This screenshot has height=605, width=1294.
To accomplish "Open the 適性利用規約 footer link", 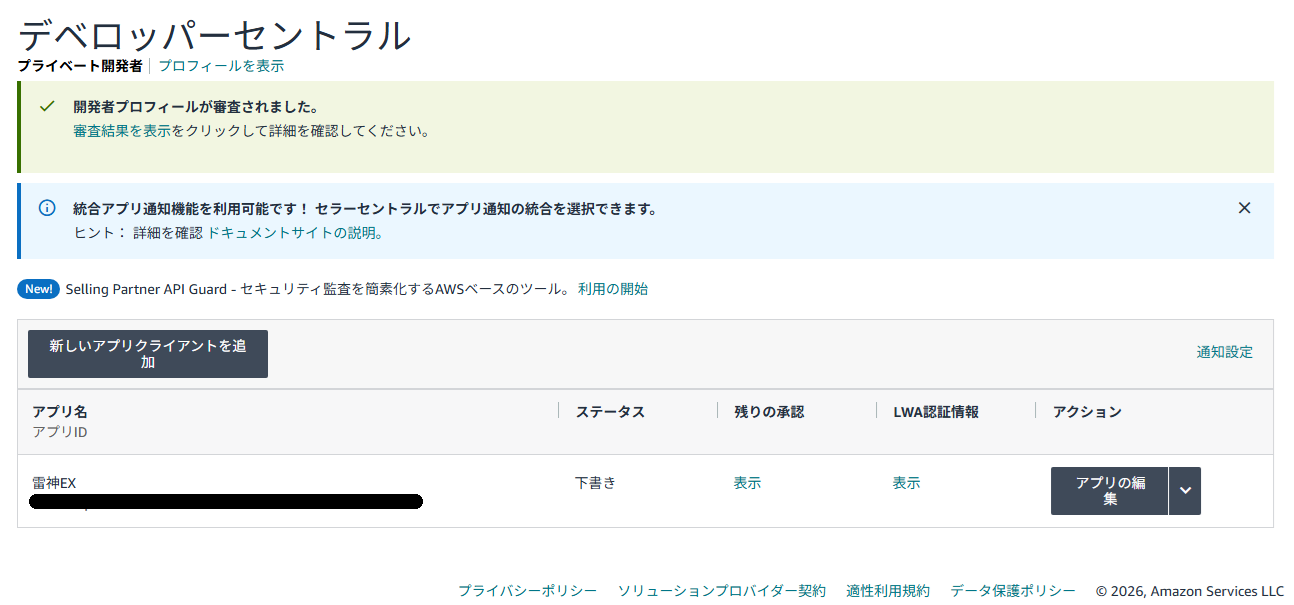I will pyautogui.click(x=888, y=591).
